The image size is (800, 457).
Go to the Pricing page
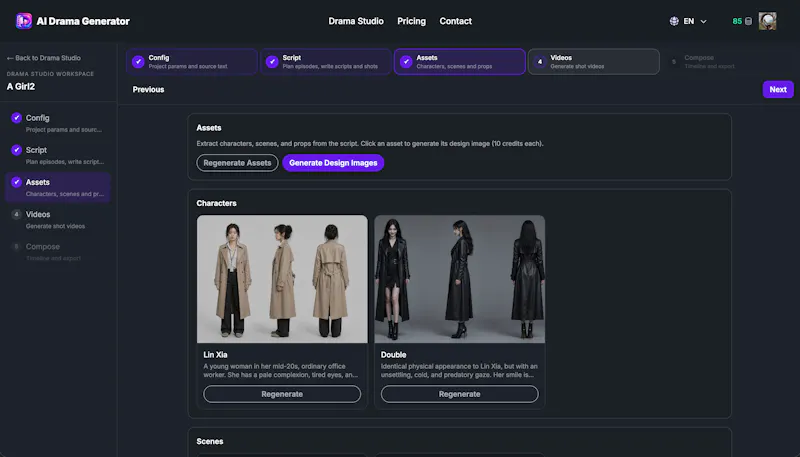pyautogui.click(x=411, y=21)
